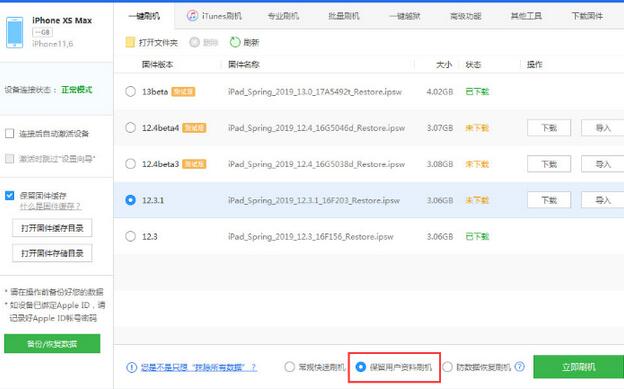Click the green 刷新 refresh icon
The image size is (624, 389).
235,42
